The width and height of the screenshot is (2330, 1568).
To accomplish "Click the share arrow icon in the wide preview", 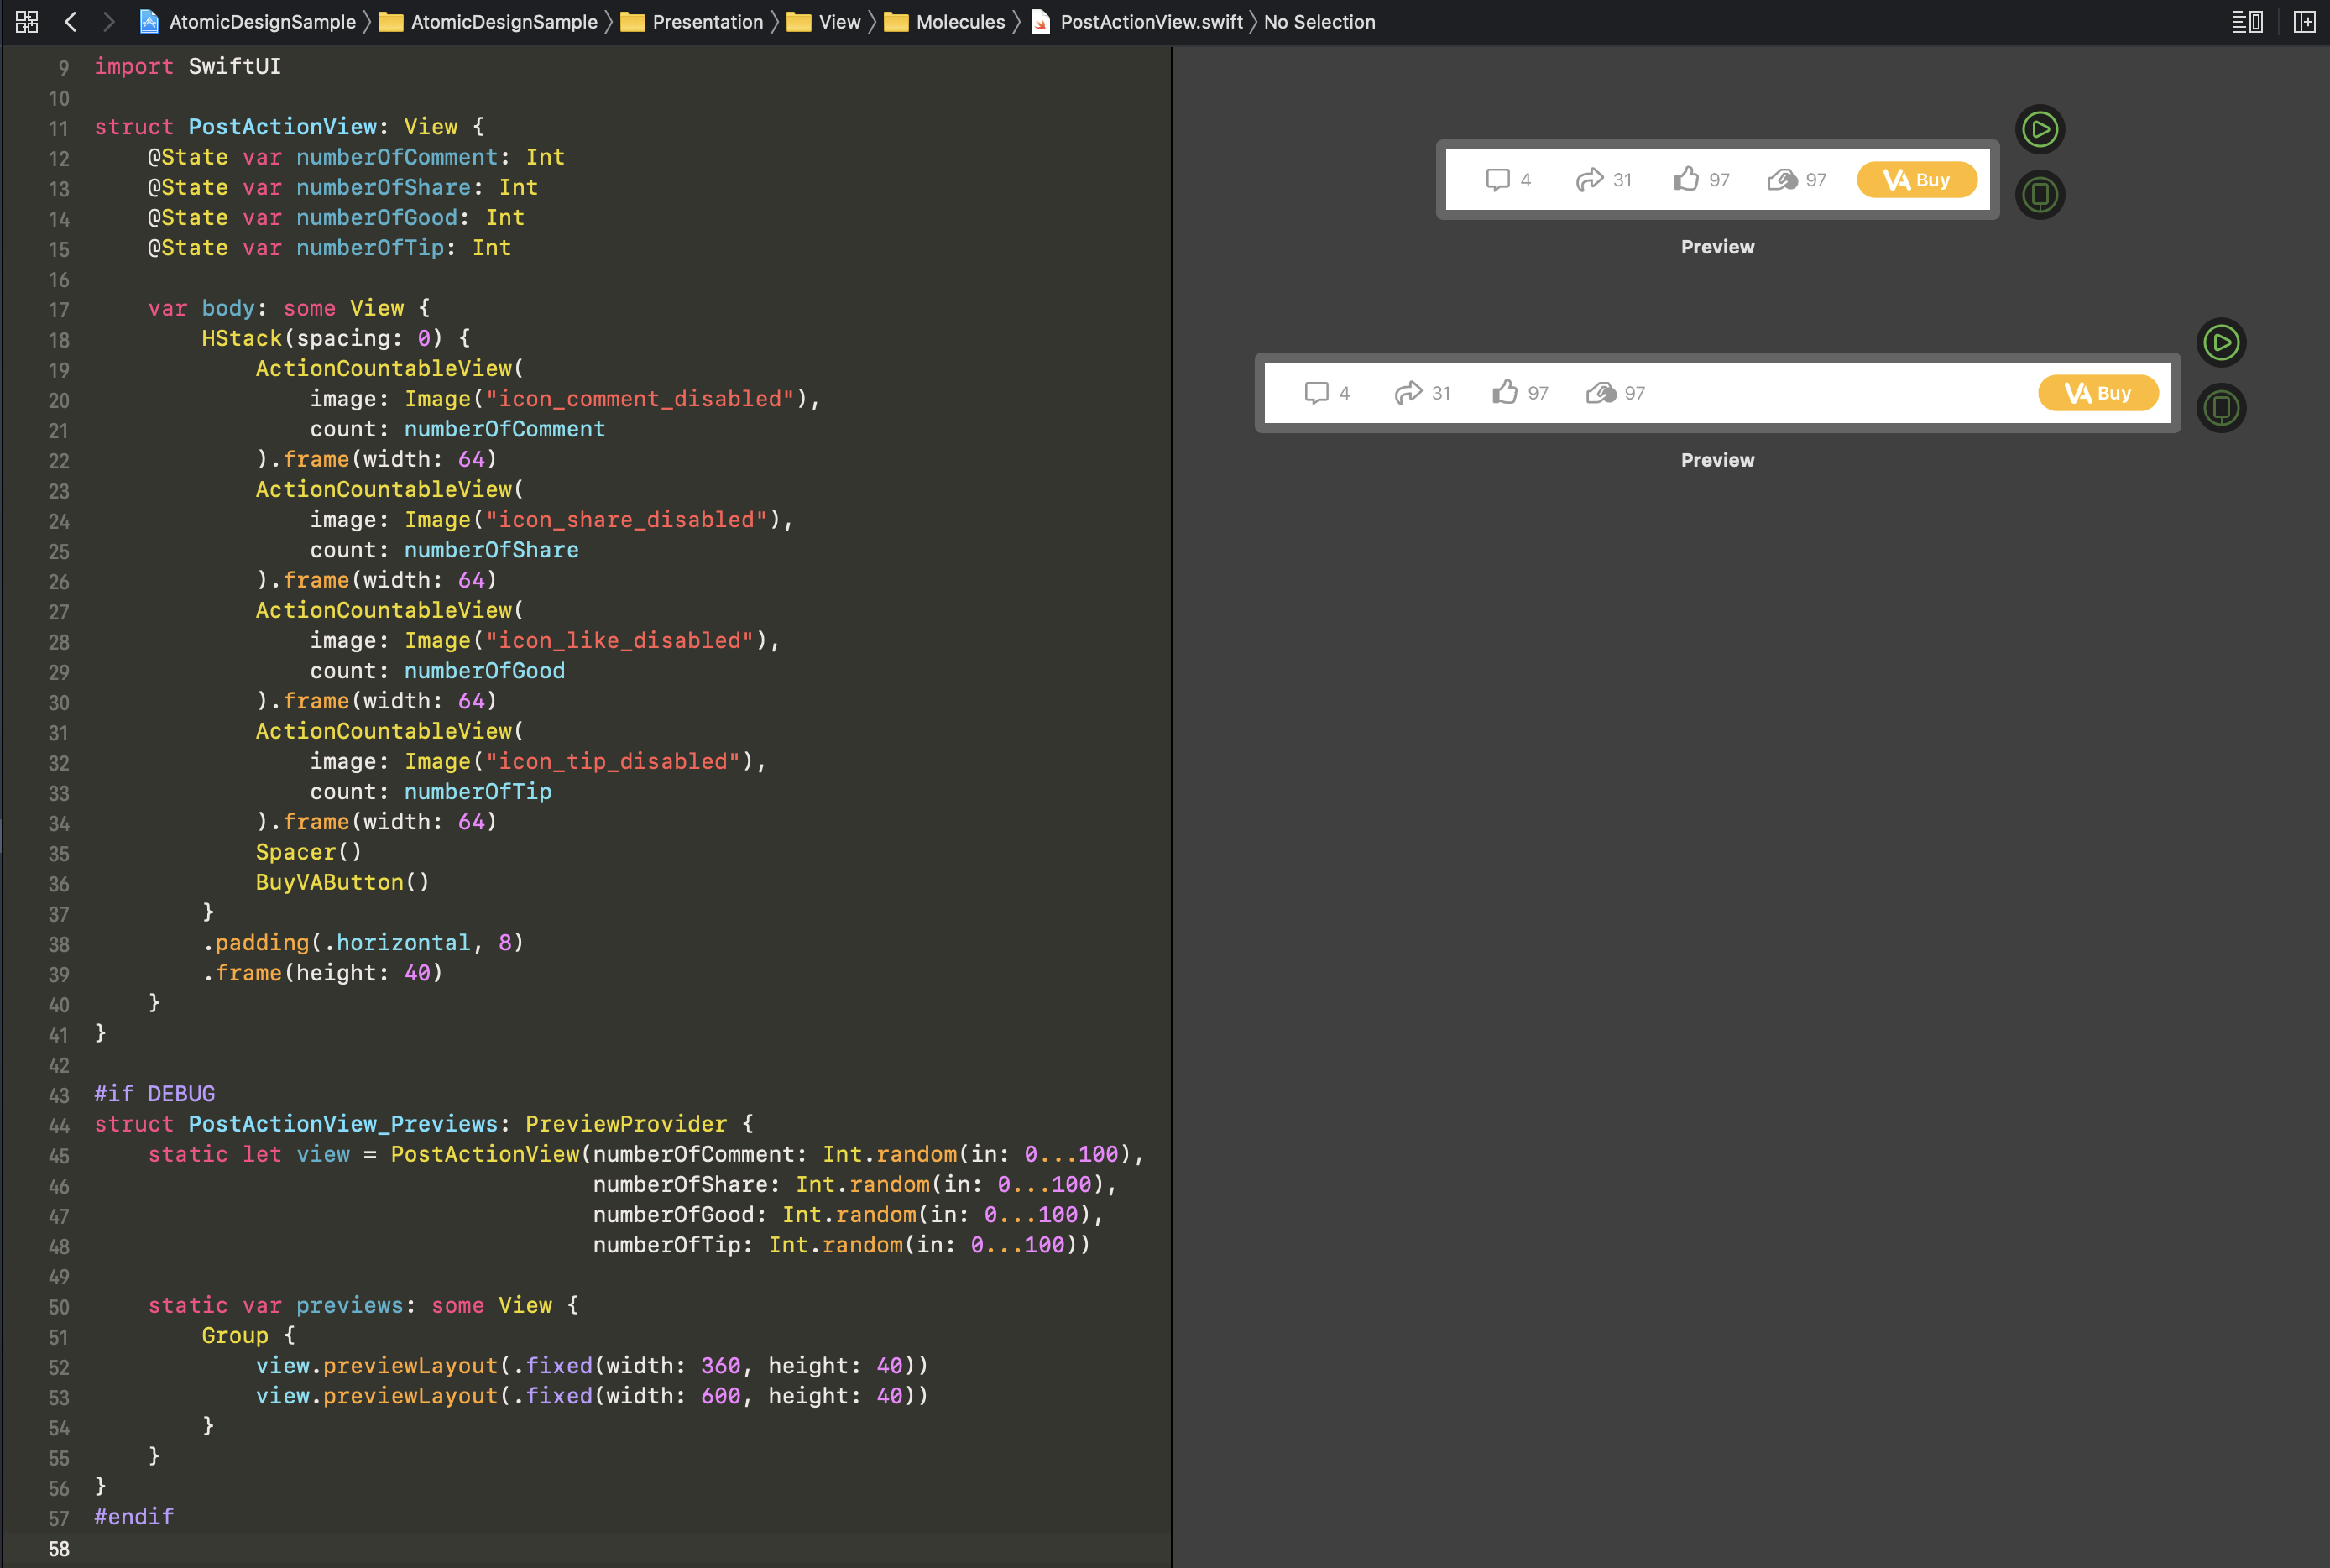I will coord(1408,393).
